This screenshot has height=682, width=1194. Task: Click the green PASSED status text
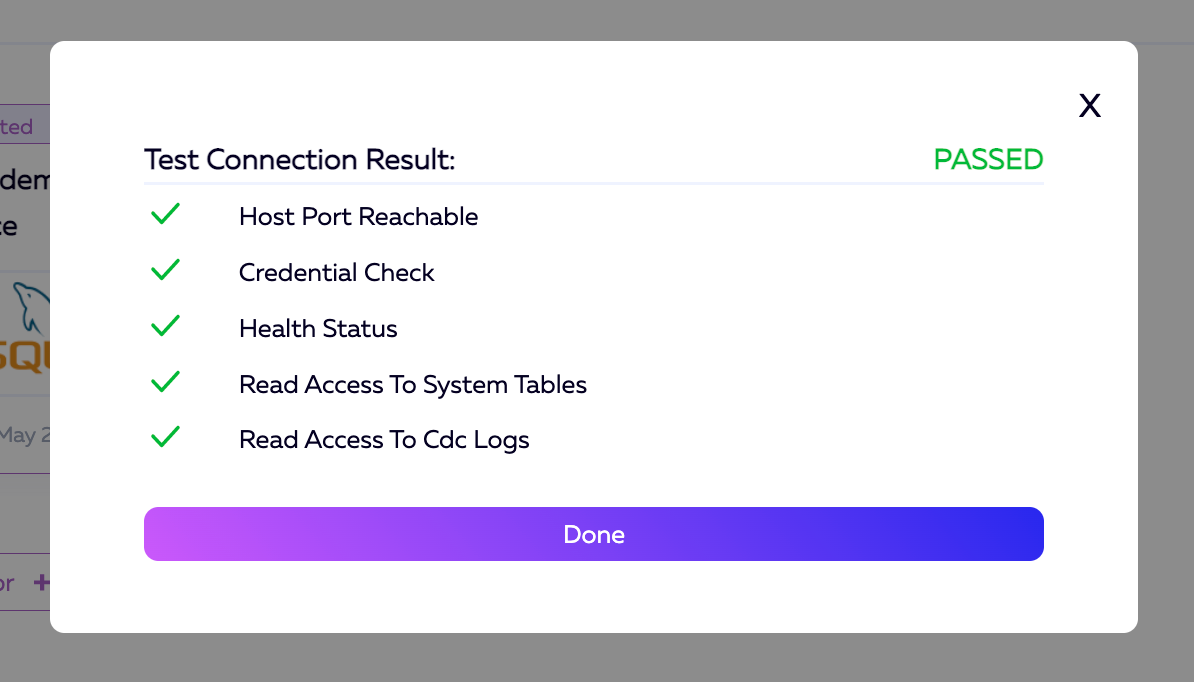coord(988,160)
